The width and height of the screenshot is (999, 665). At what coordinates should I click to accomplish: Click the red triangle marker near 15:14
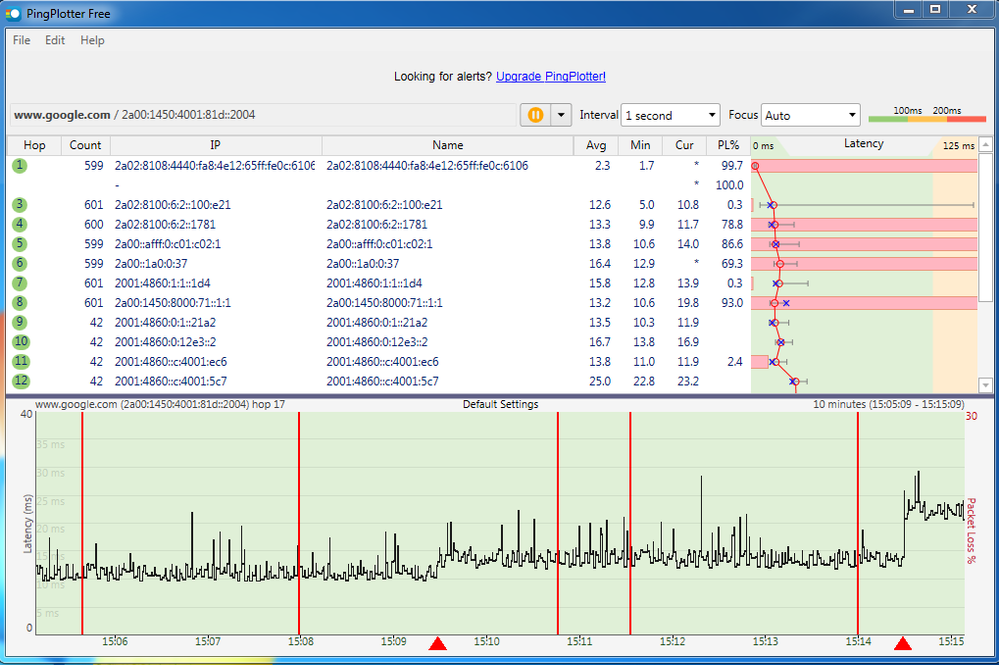(903, 644)
